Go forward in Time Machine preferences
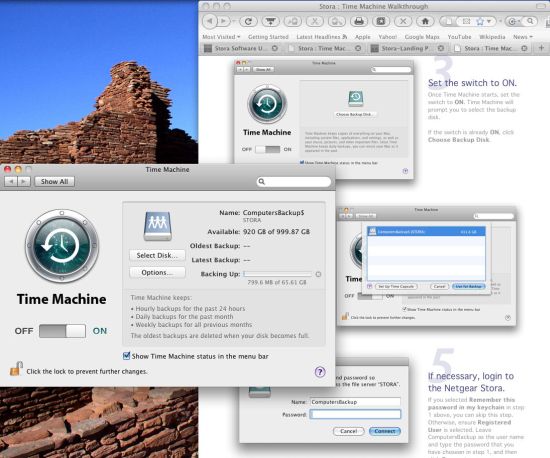This screenshot has width=550, height=458. (24, 181)
